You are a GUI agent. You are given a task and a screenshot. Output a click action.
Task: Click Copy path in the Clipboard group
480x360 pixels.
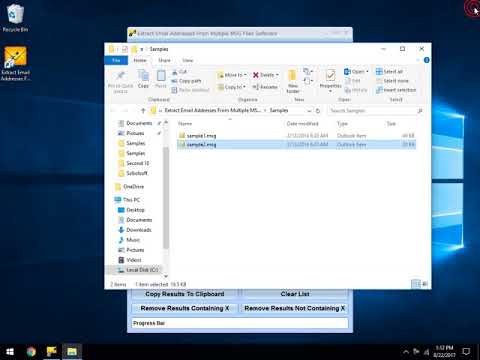coord(186,81)
